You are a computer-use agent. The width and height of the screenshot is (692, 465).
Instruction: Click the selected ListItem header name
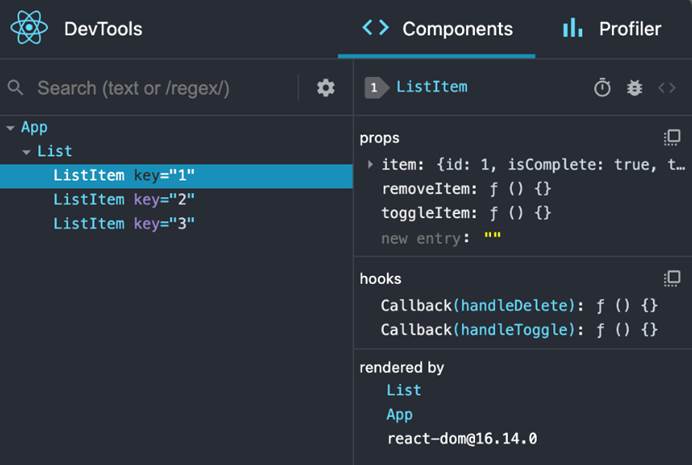point(432,87)
